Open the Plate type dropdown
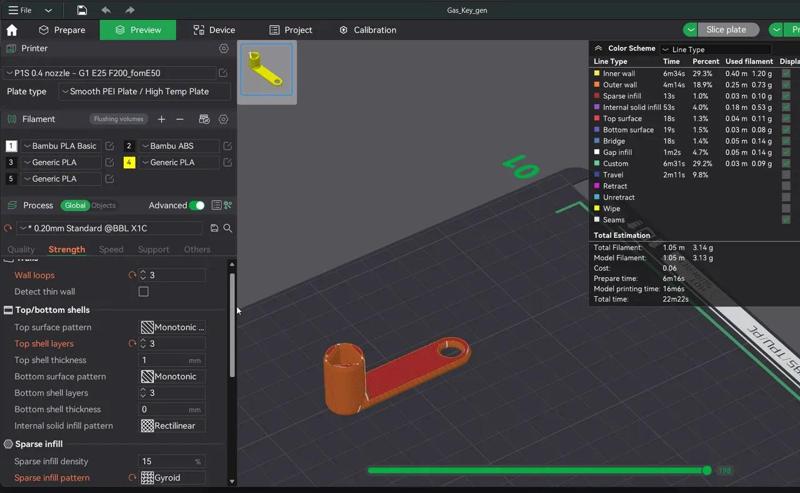The image size is (800, 493). (145, 92)
